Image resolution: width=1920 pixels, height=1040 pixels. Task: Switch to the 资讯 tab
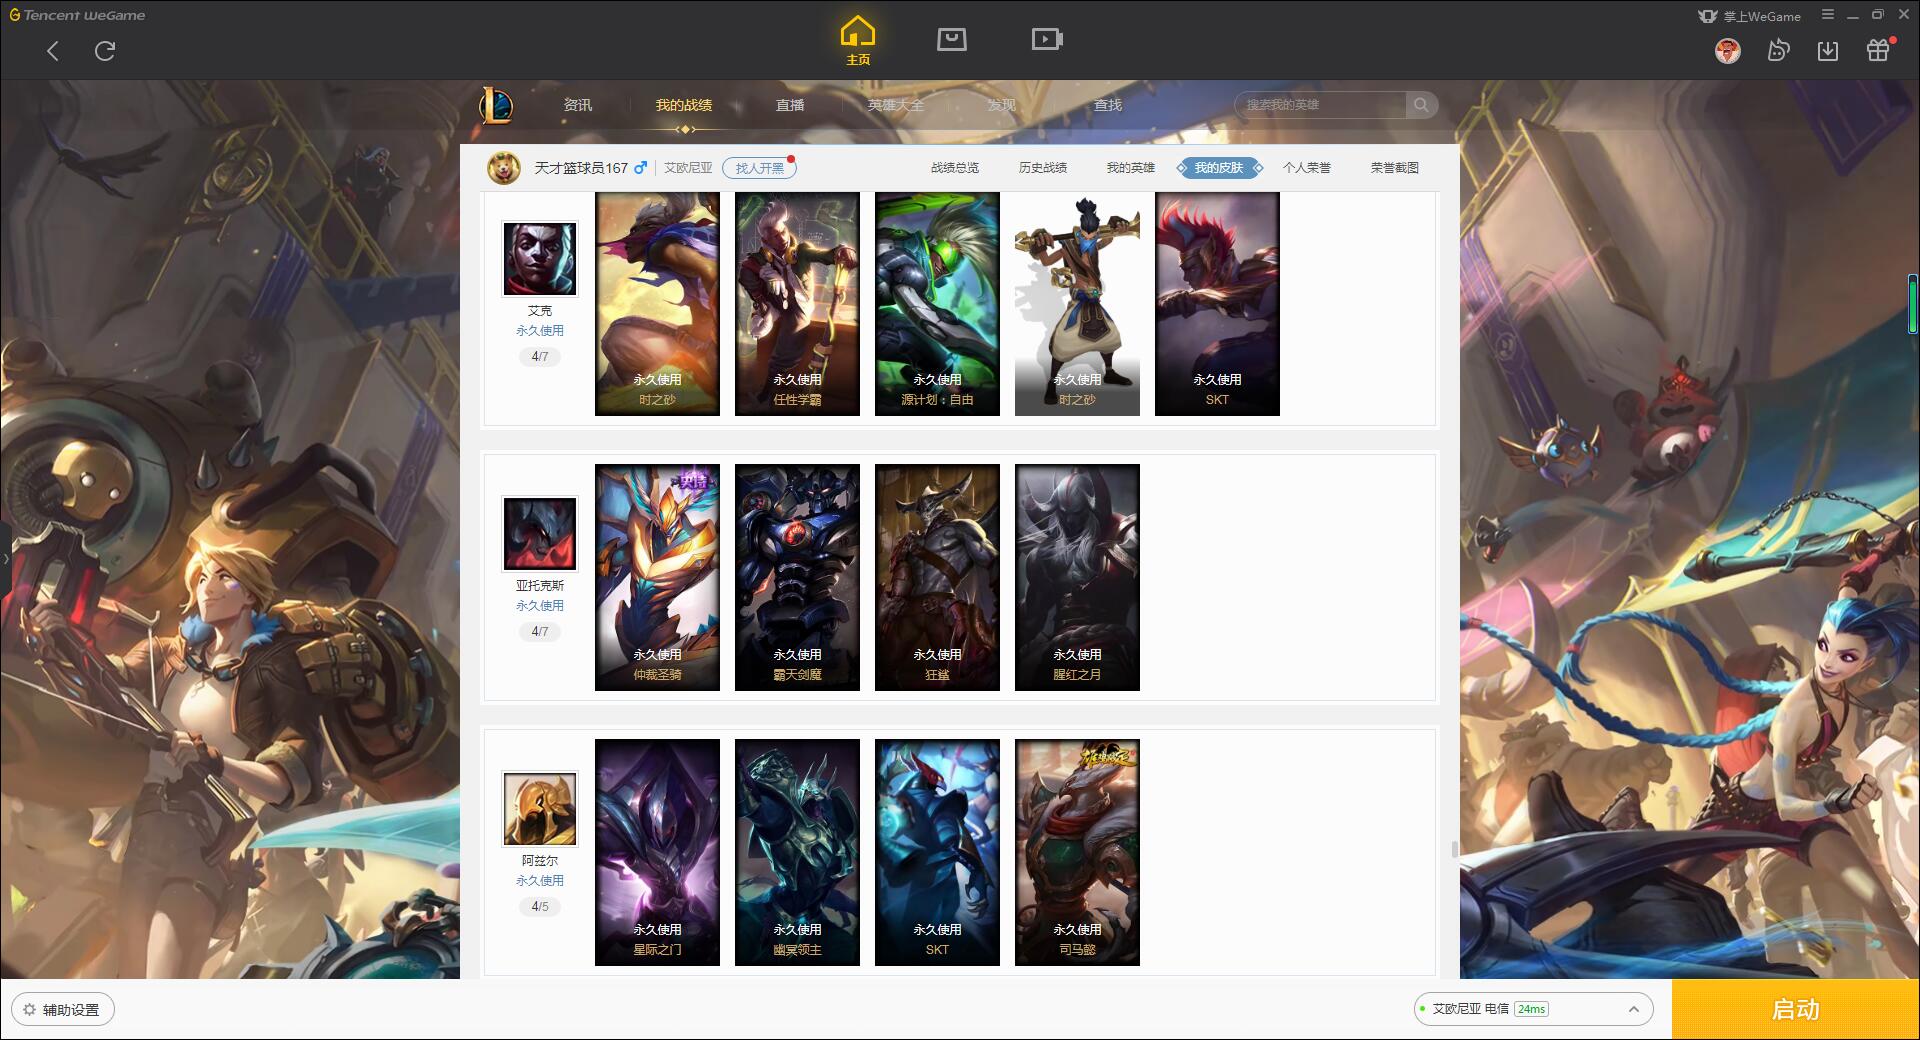coord(578,105)
